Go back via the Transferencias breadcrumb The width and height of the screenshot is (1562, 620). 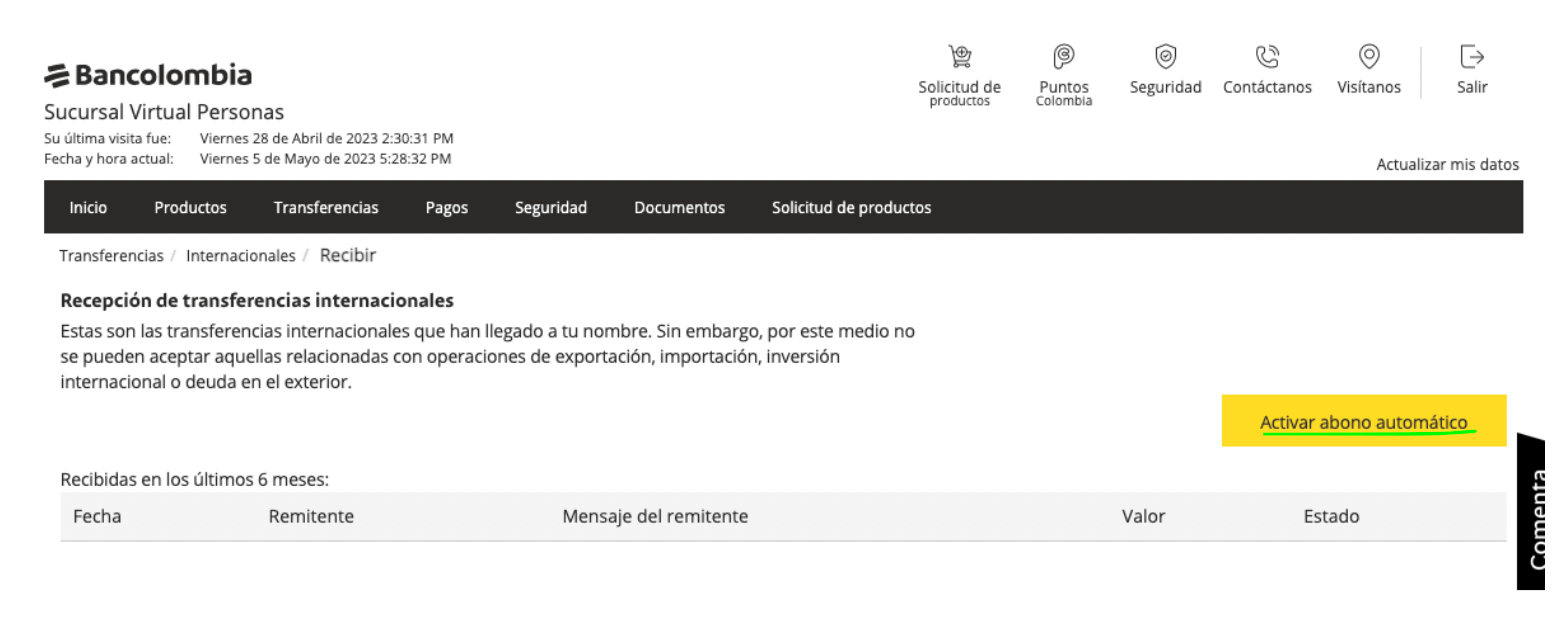click(111, 255)
